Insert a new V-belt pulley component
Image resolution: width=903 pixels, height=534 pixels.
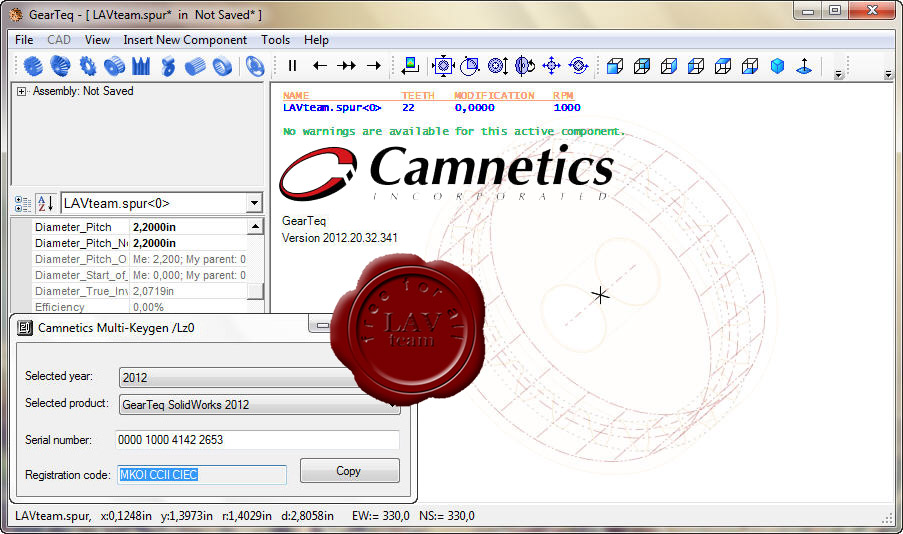[x=141, y=66]
